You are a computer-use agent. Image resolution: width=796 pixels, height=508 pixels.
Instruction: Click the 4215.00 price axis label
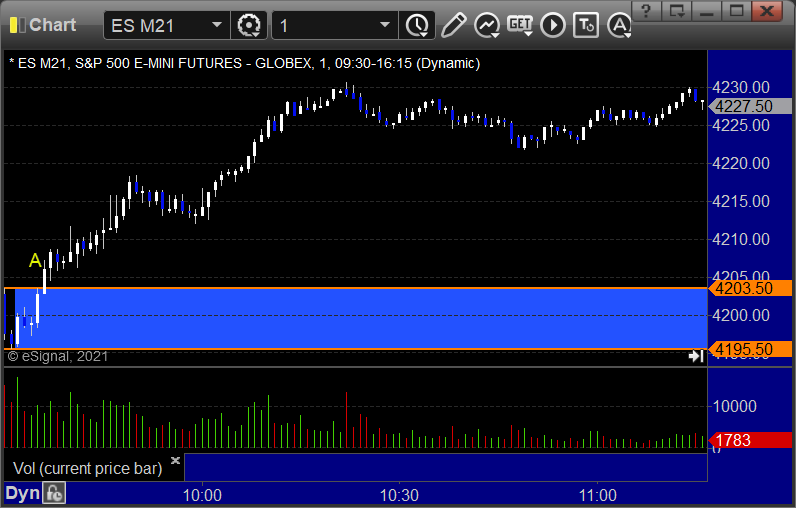click(741, 201)
